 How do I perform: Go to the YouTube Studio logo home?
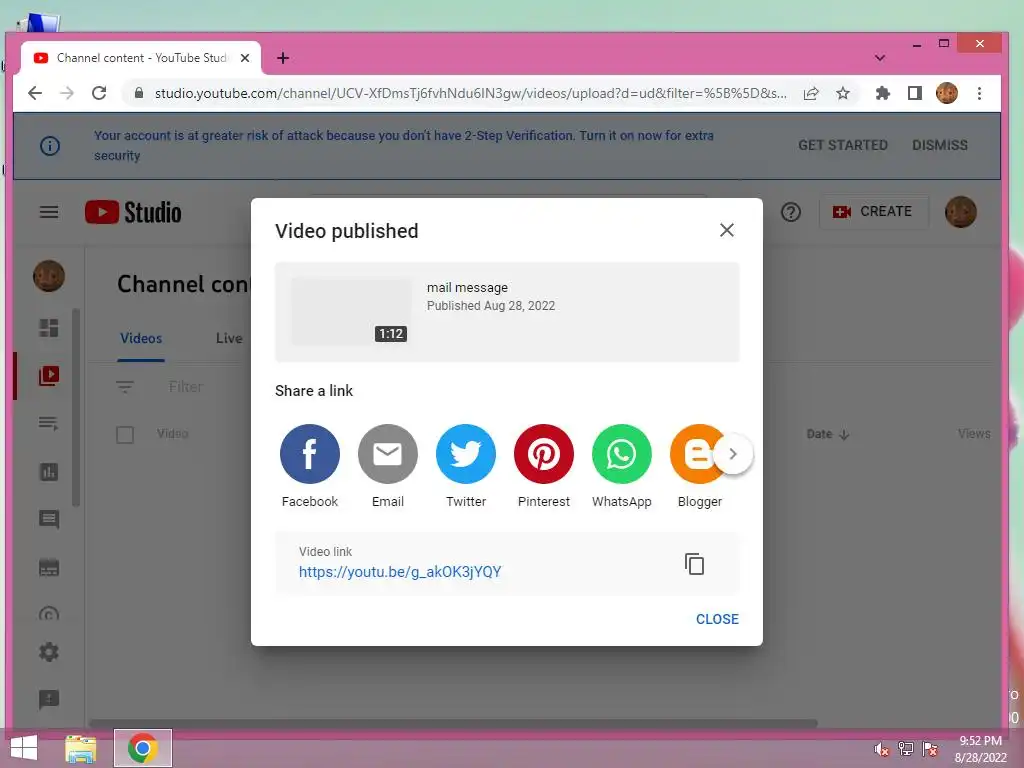pos(133,212)
